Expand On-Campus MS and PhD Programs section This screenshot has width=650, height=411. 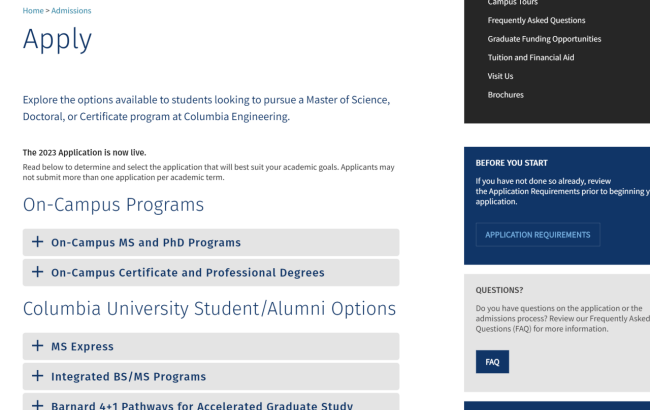point(146,242)
